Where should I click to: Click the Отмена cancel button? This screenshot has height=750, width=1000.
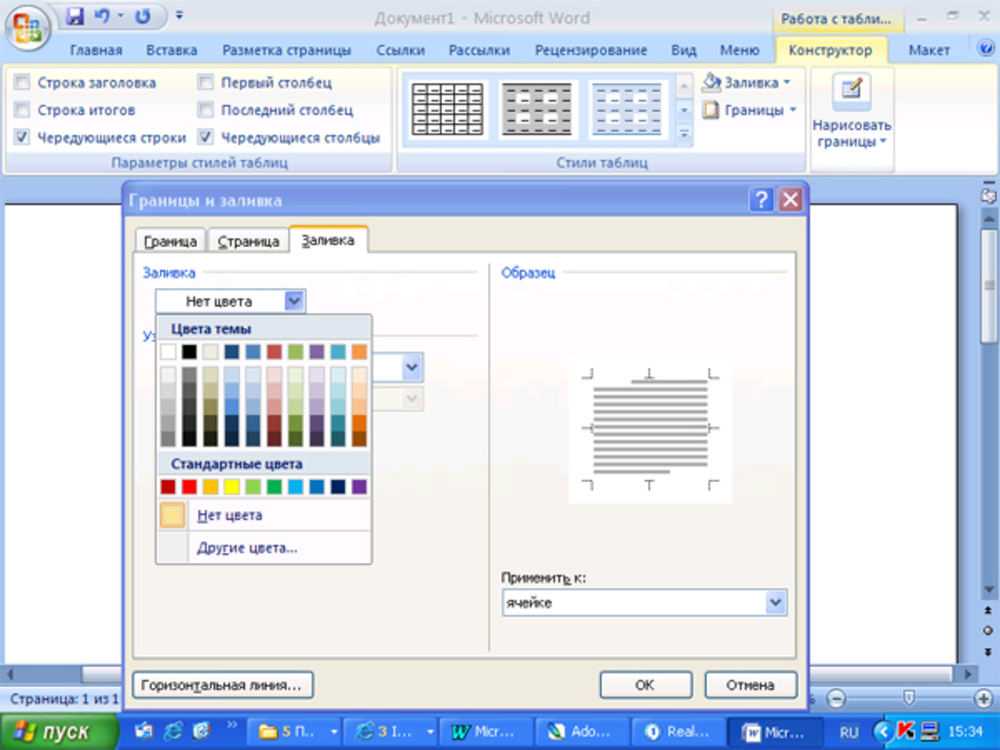750,685
